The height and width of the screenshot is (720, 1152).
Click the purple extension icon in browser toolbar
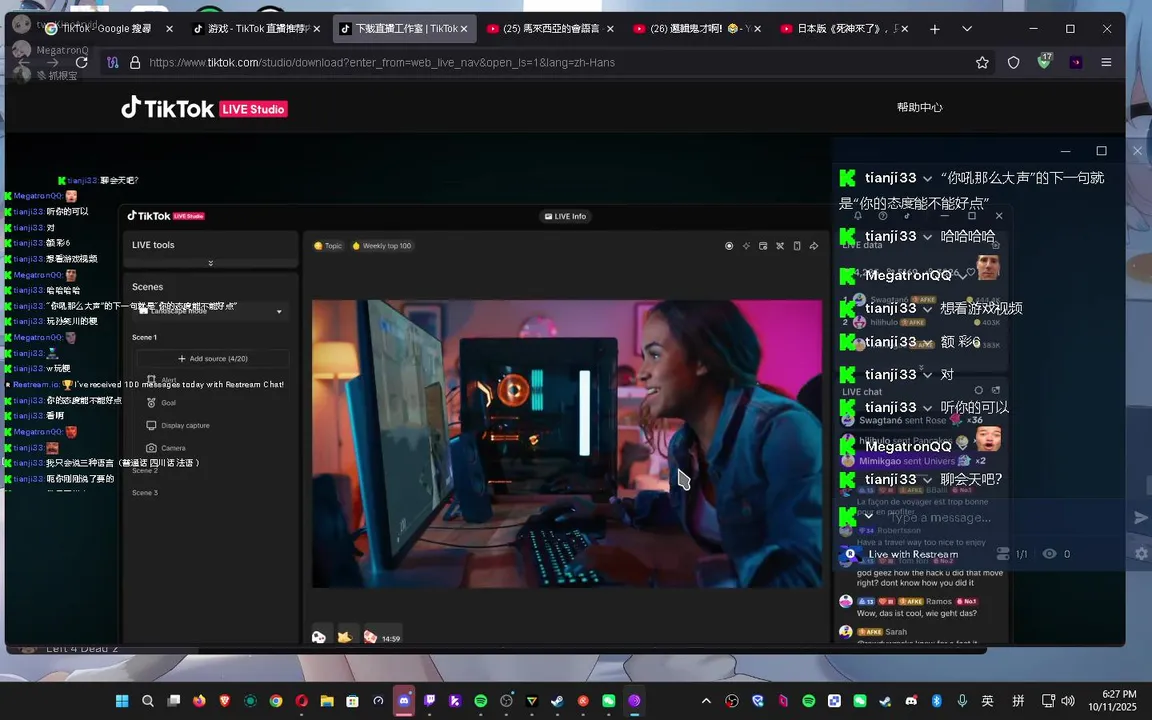(x=1076, y=62)
